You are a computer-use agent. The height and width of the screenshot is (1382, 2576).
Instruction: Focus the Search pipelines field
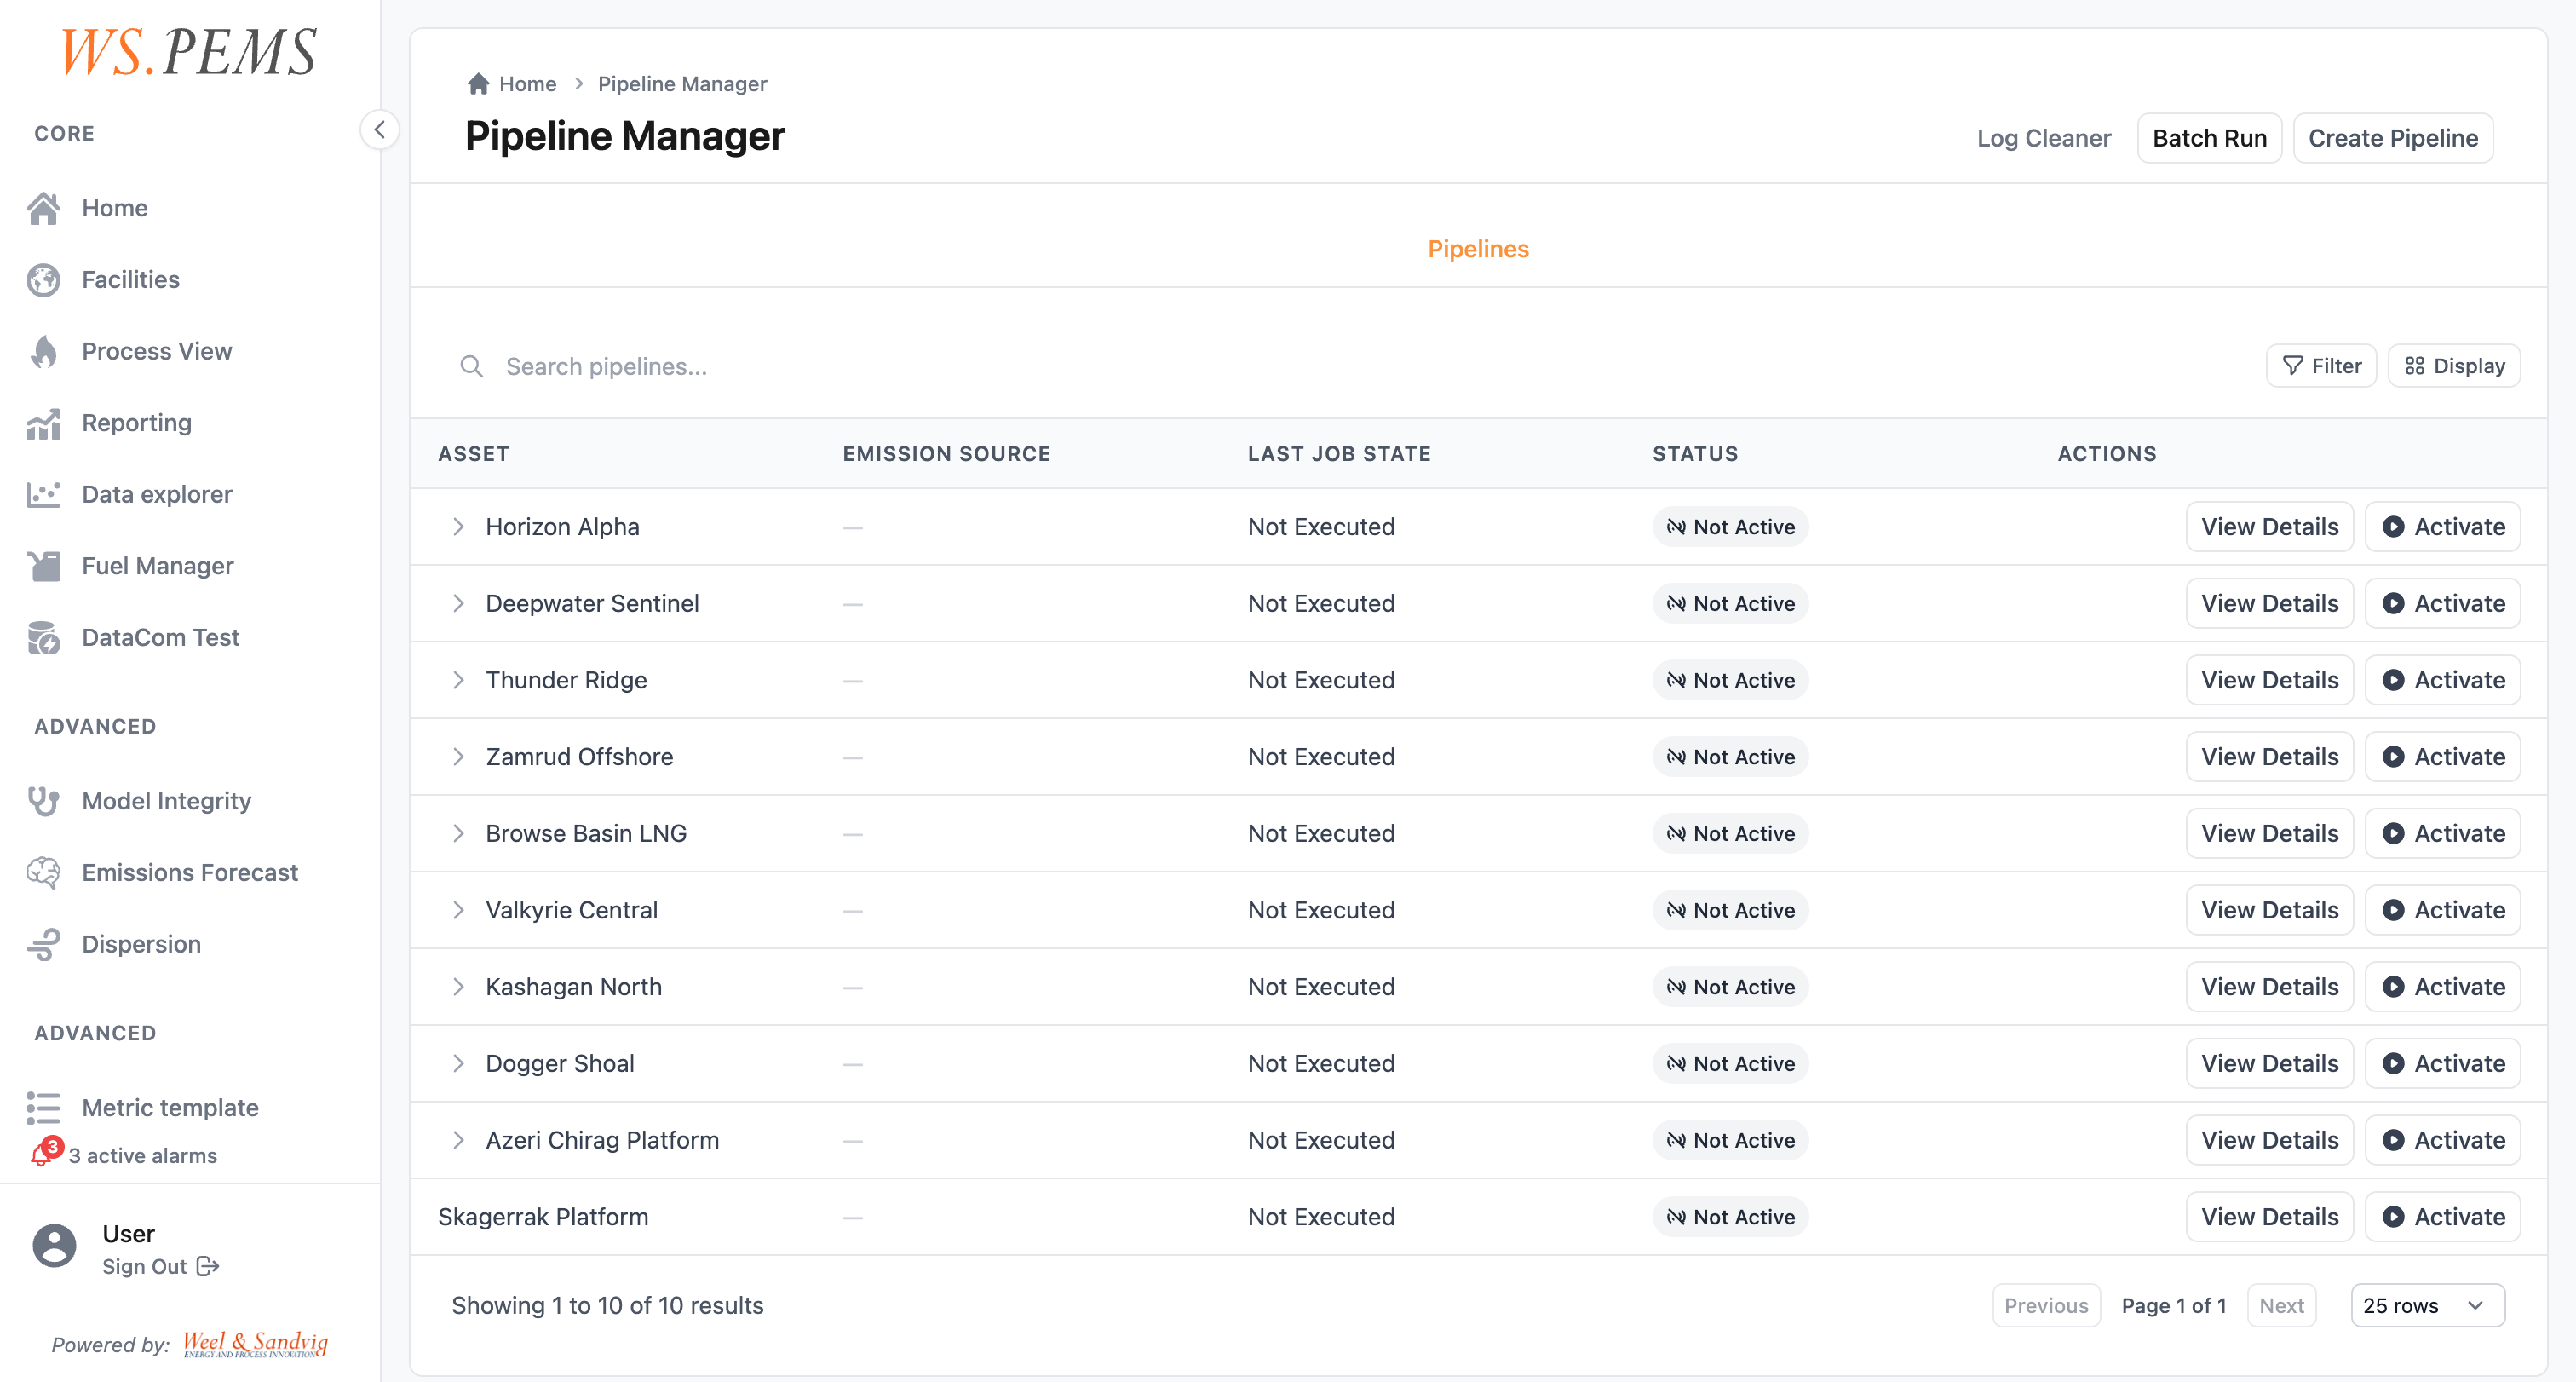[x=1340, y=367]
